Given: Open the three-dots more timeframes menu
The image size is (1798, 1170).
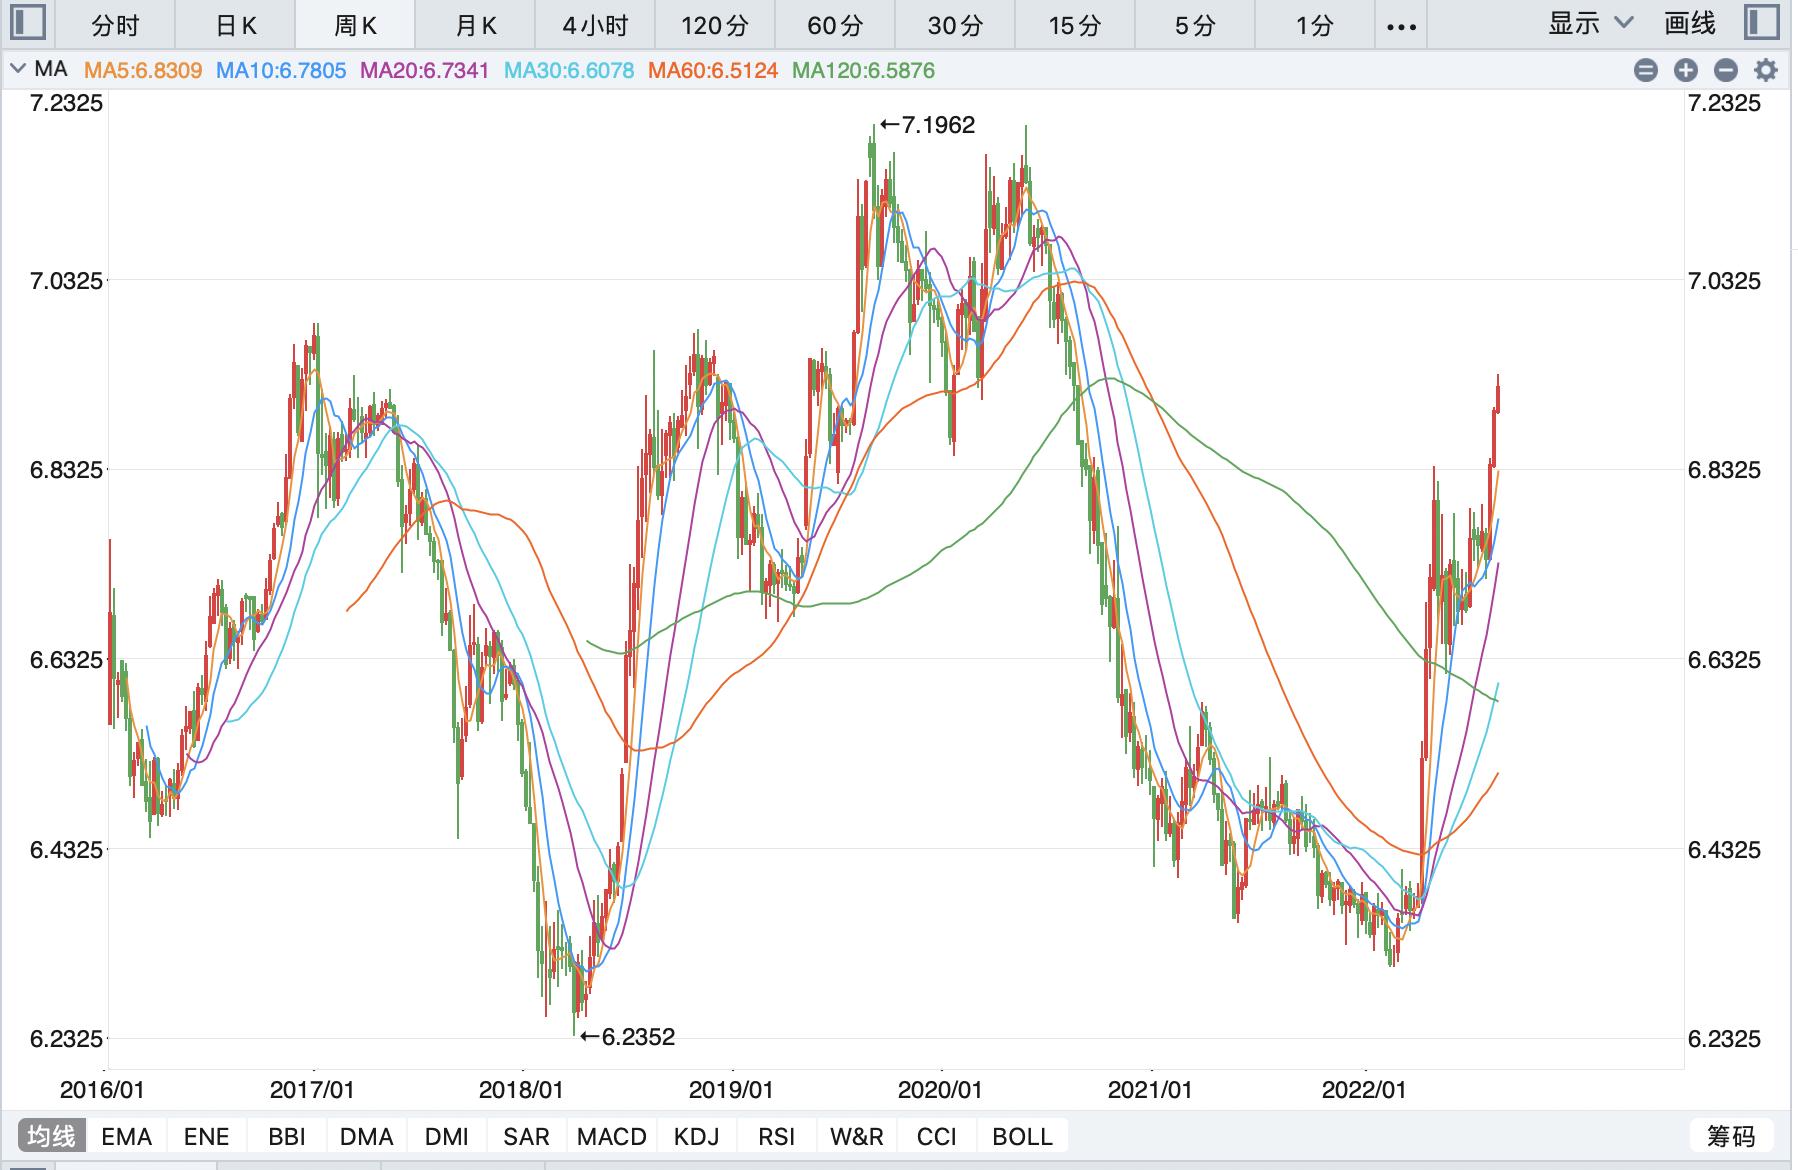Looking at the screenshot, I should click(1402, 25).
